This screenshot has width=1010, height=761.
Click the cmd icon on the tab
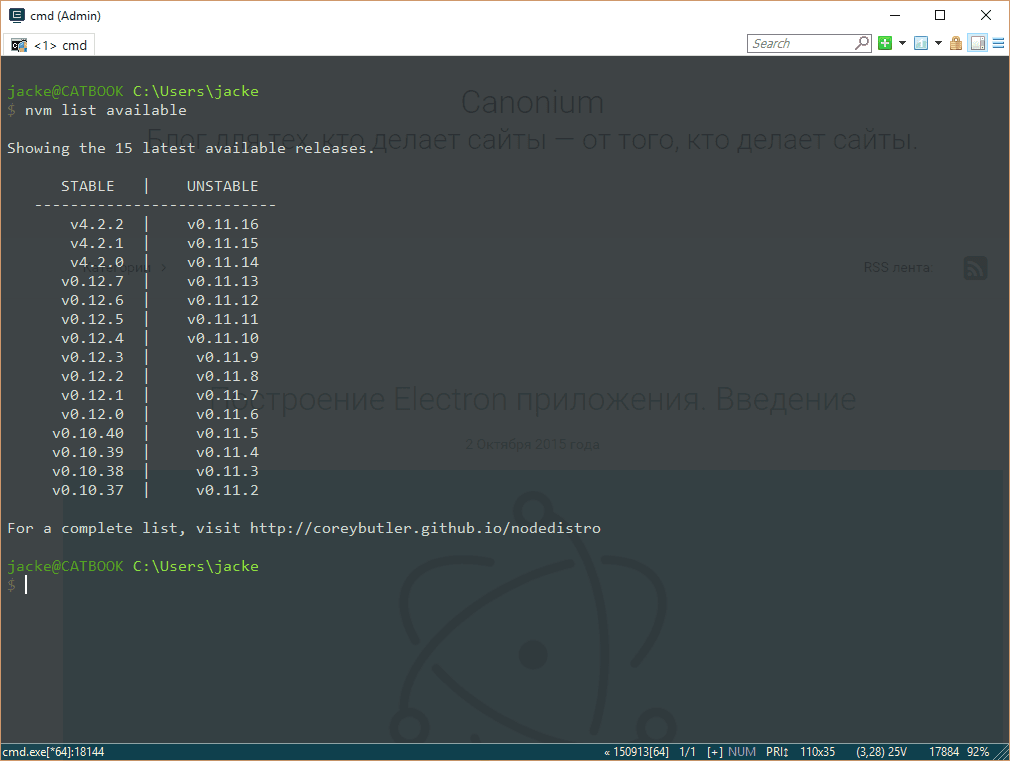[19, 45]
